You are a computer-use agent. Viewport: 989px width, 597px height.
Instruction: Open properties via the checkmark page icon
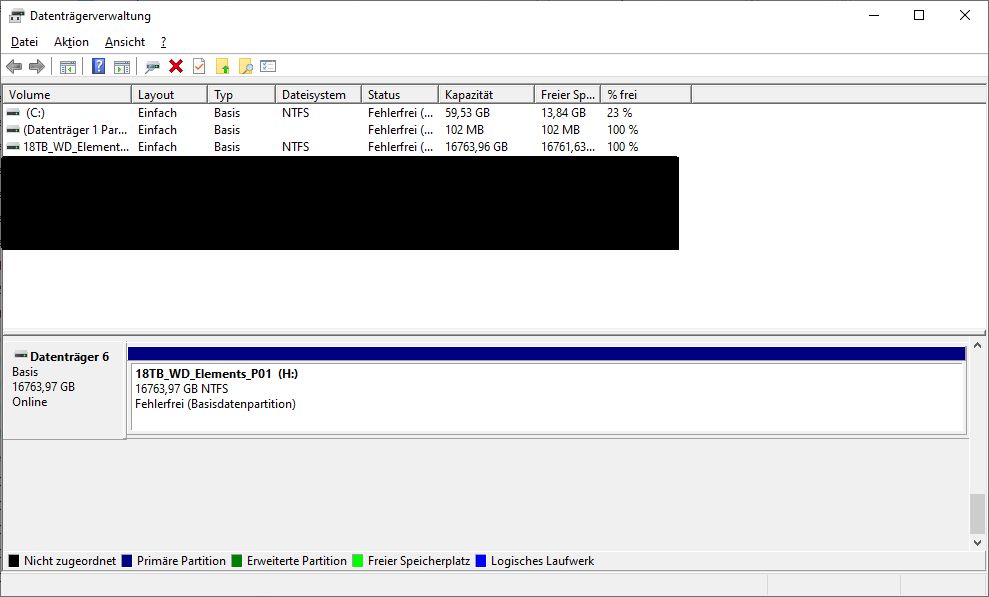click(199, 66)
